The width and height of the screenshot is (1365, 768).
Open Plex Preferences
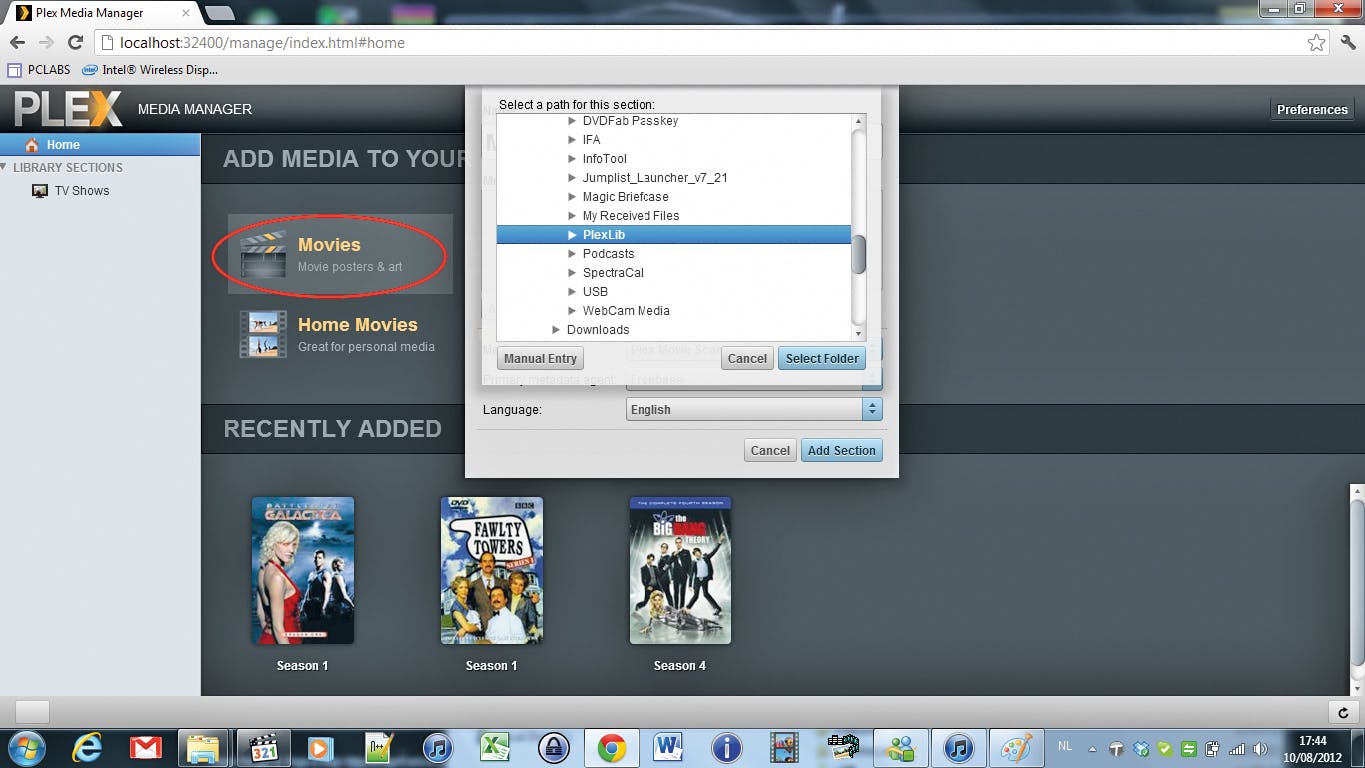click(x=1312, y=109)
